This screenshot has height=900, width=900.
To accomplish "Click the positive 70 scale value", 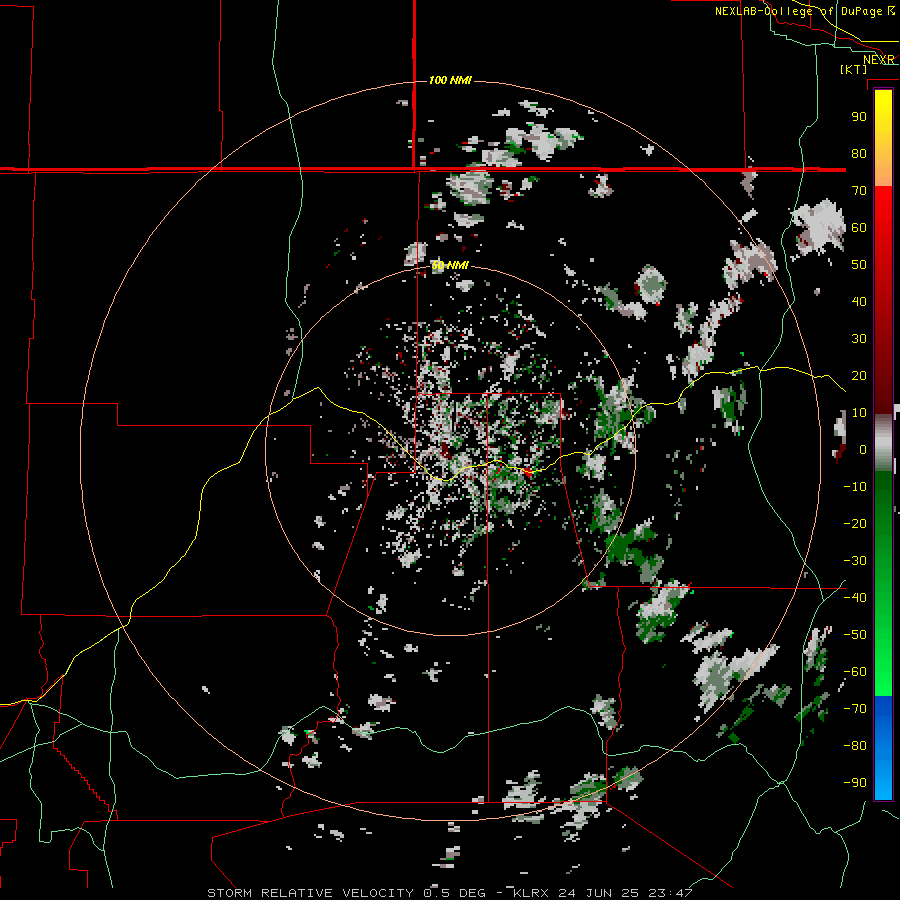I will tap(859, 191).
